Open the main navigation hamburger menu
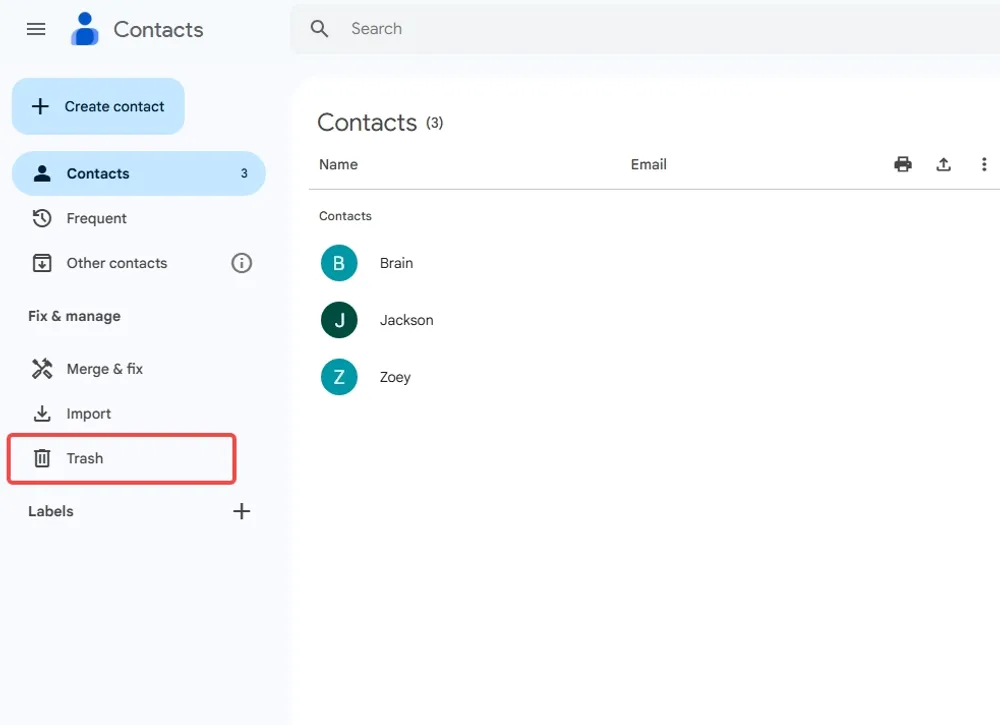 [36, 29]
